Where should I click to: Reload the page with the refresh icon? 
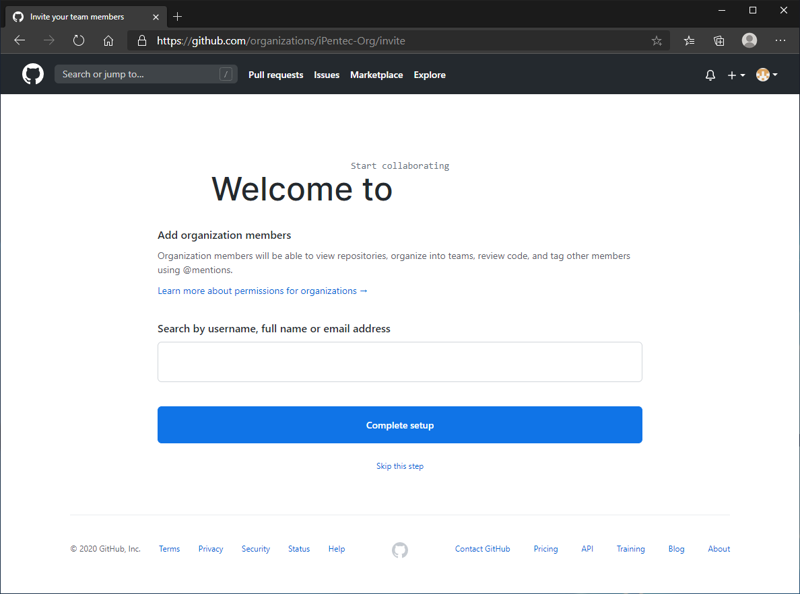[x=78, y=41]
